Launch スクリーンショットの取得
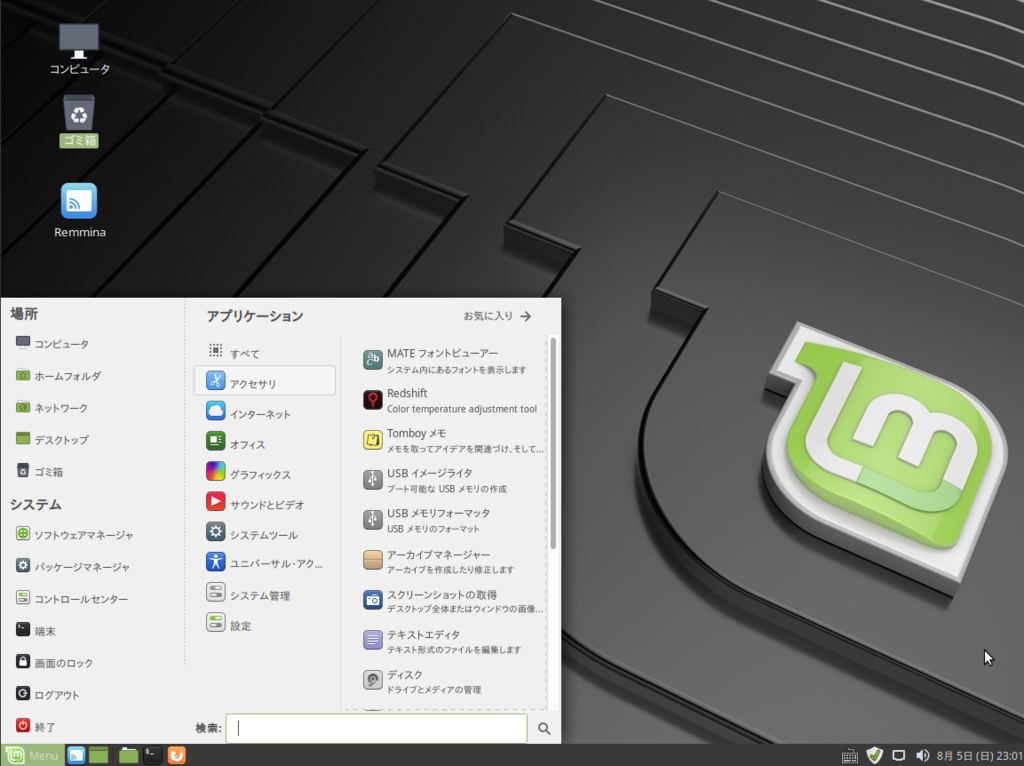 click(453, 600)
